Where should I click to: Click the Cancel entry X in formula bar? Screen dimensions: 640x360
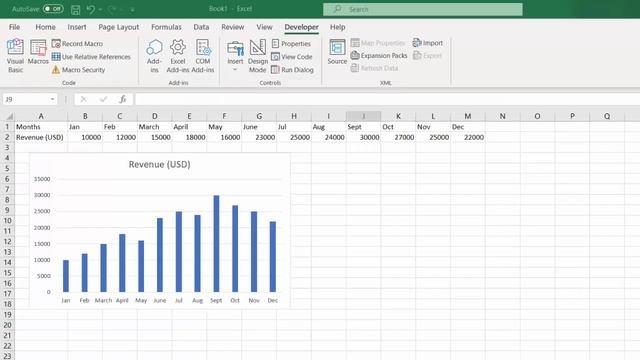click(83, 99)
